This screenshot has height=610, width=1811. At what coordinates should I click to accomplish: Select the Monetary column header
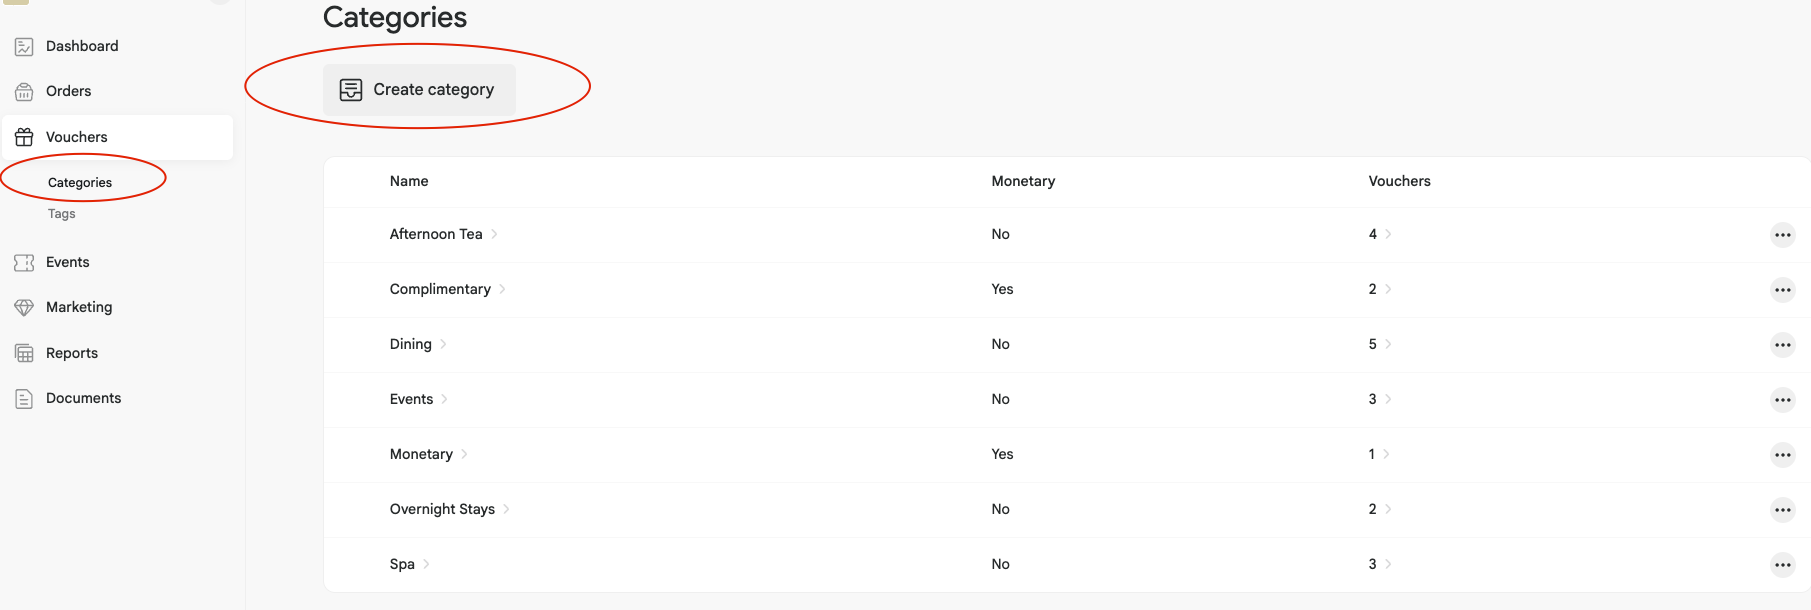click(1023, 181)
